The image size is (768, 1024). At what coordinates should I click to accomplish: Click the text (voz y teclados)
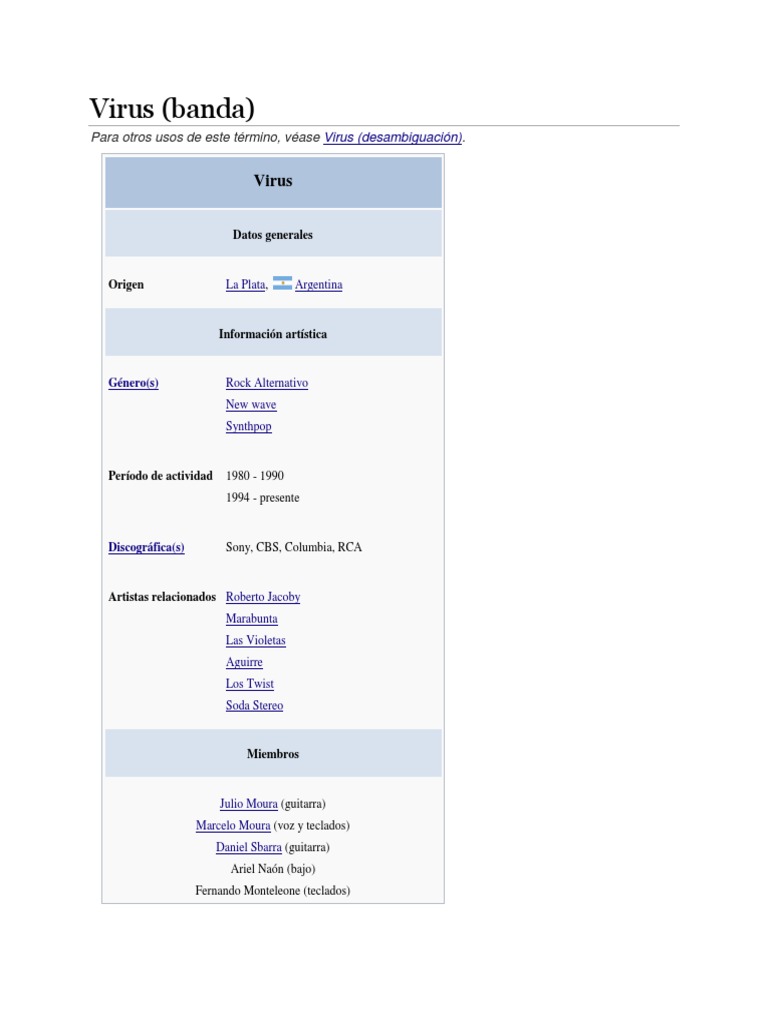pyautogui.click(x=312, y=825)
